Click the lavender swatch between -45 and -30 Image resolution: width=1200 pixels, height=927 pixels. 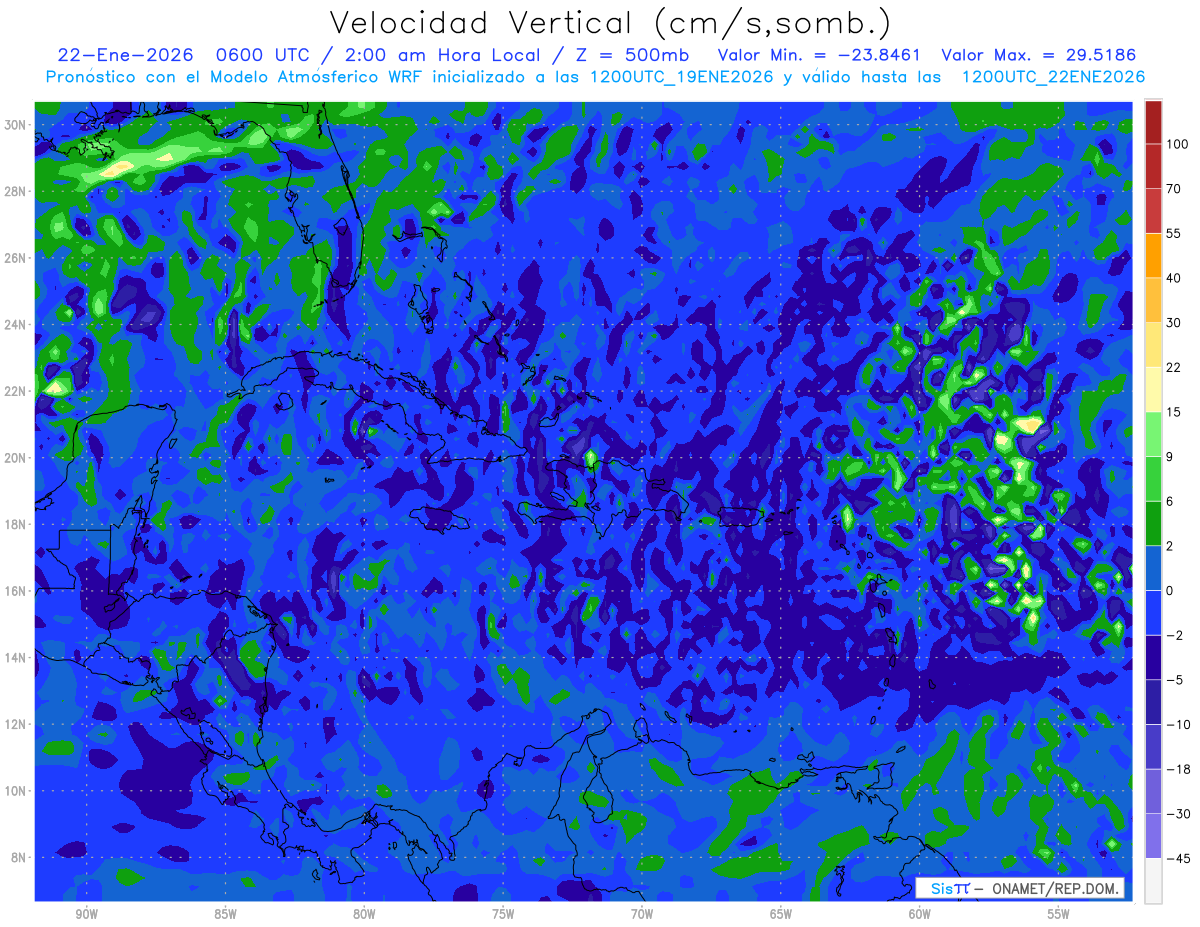(1153, 836)
